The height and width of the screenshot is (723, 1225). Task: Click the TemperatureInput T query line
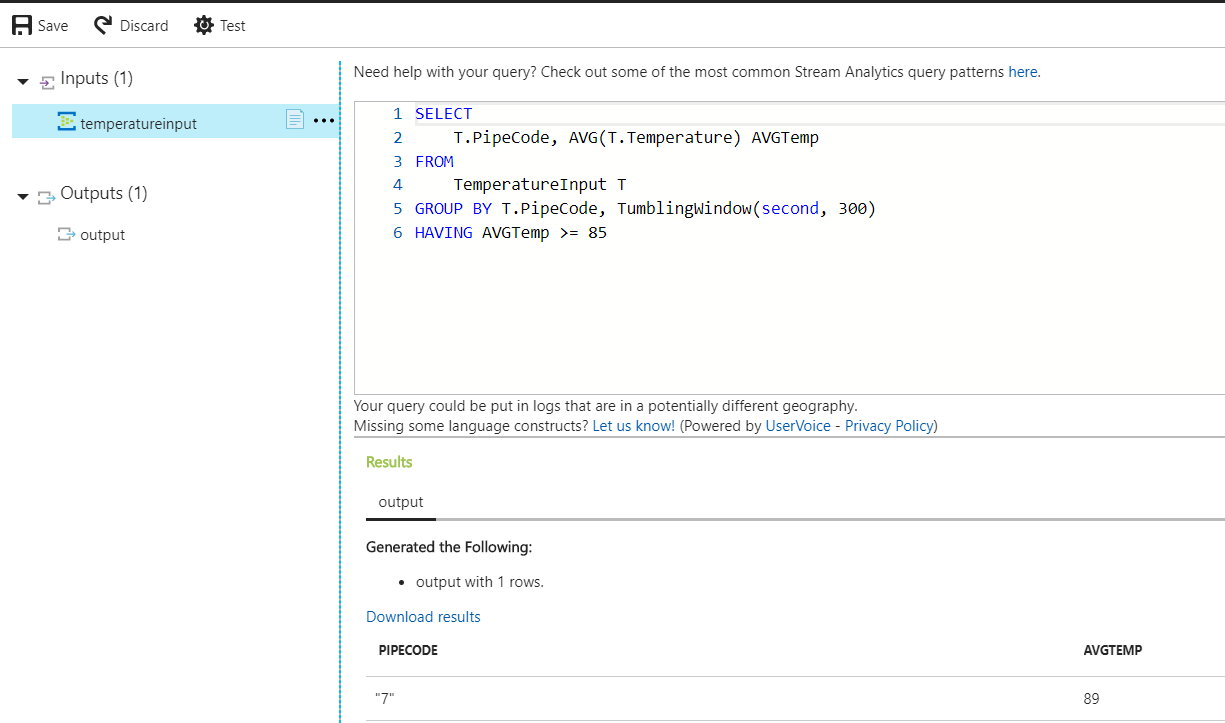[x=540, y=185]
